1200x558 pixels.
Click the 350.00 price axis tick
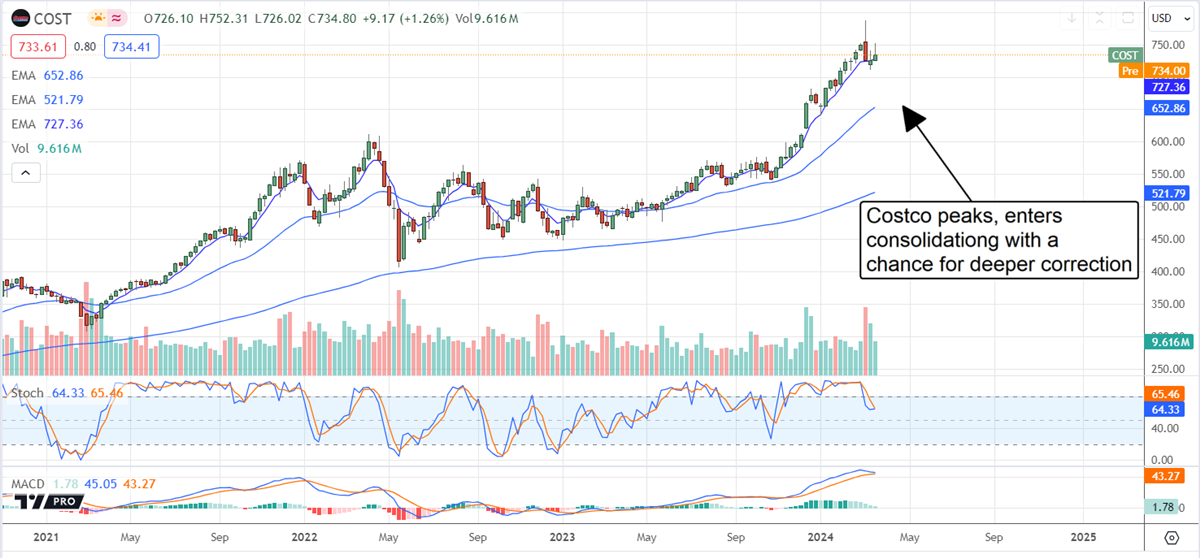click(1167, 303)
